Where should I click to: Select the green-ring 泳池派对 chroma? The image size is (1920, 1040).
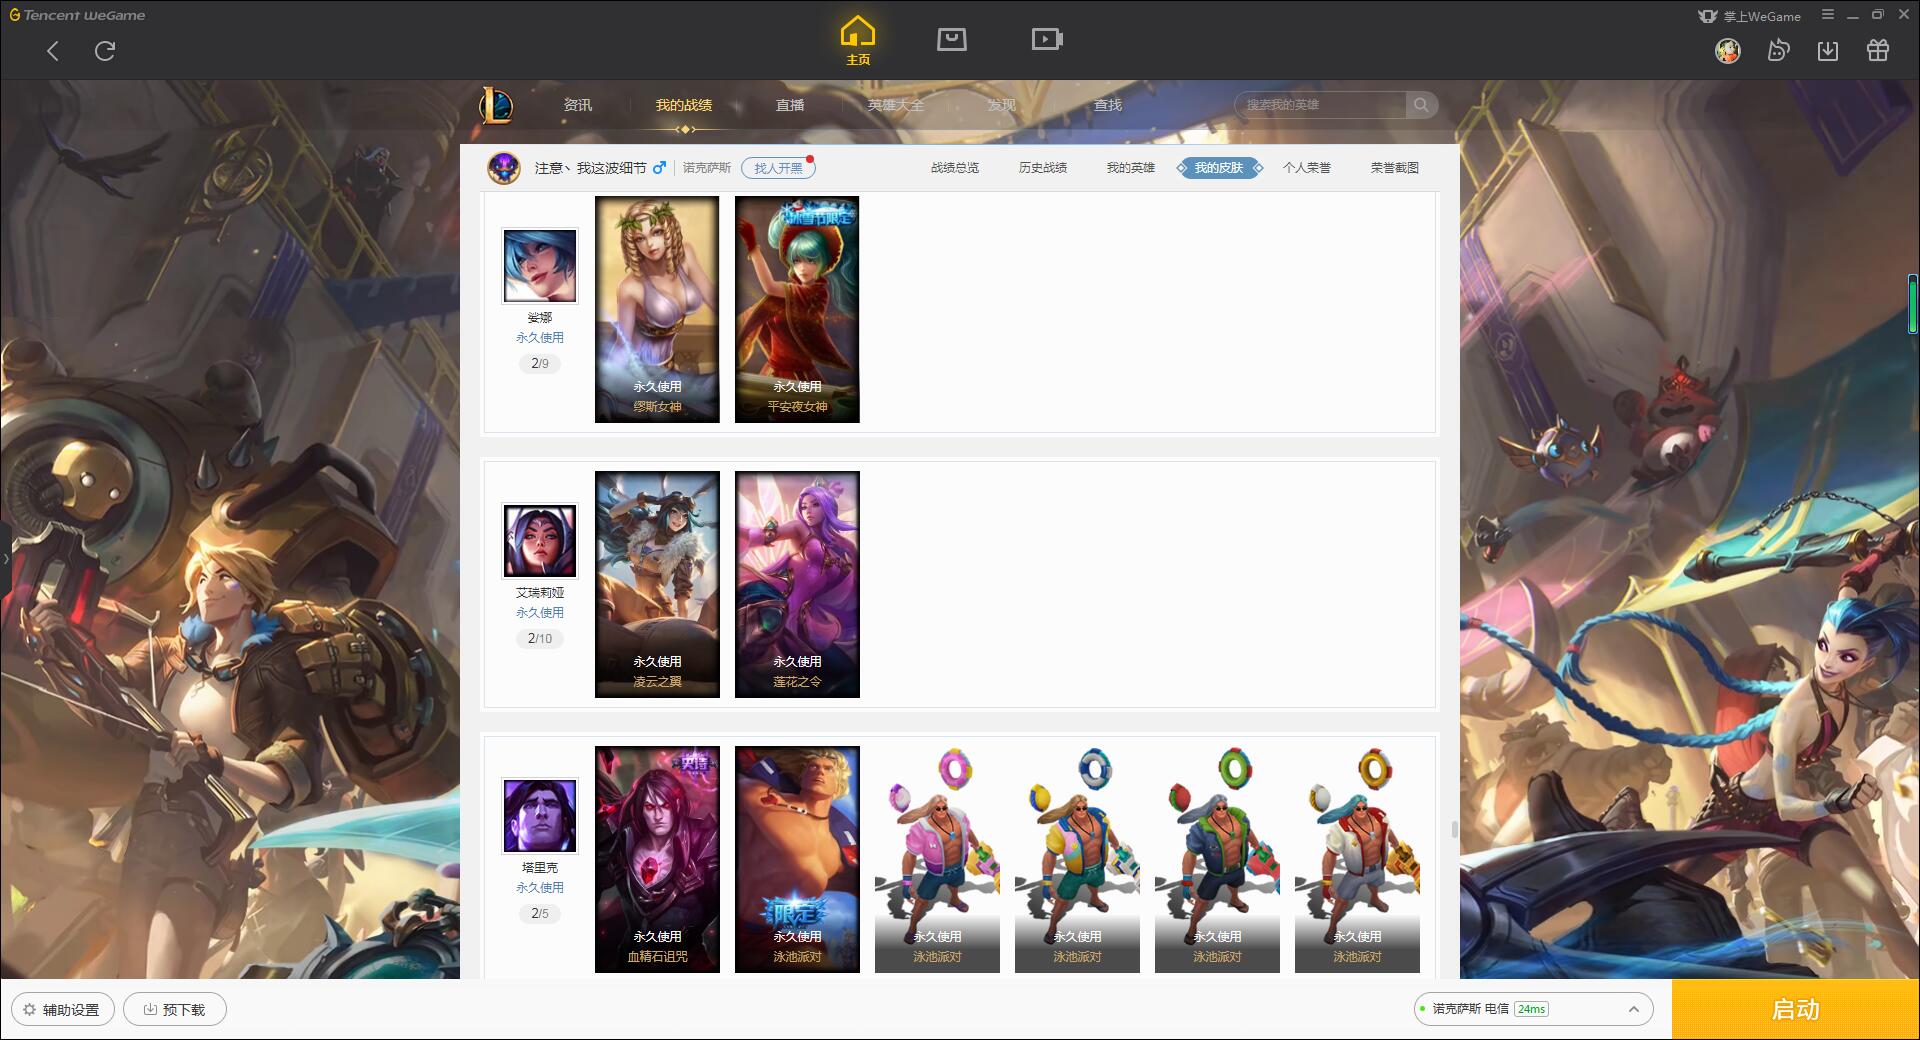point(1217,859)
